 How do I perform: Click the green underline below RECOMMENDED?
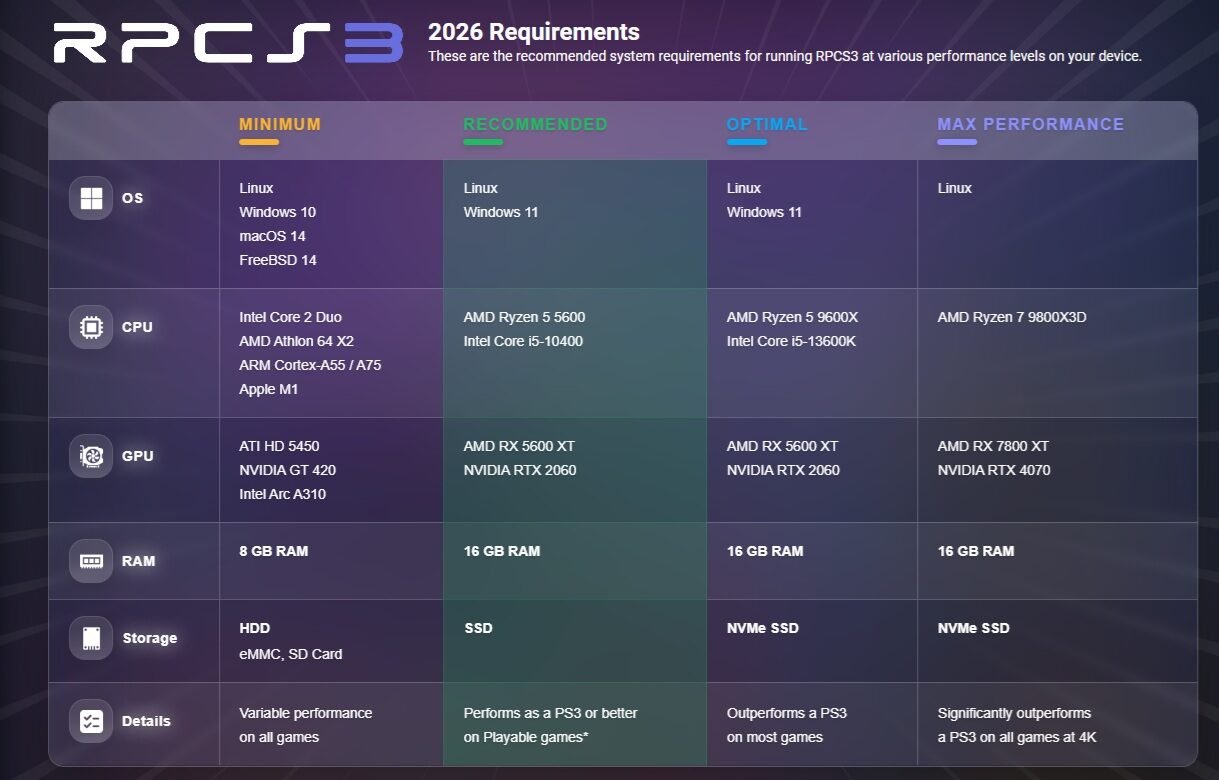point(483,142)
